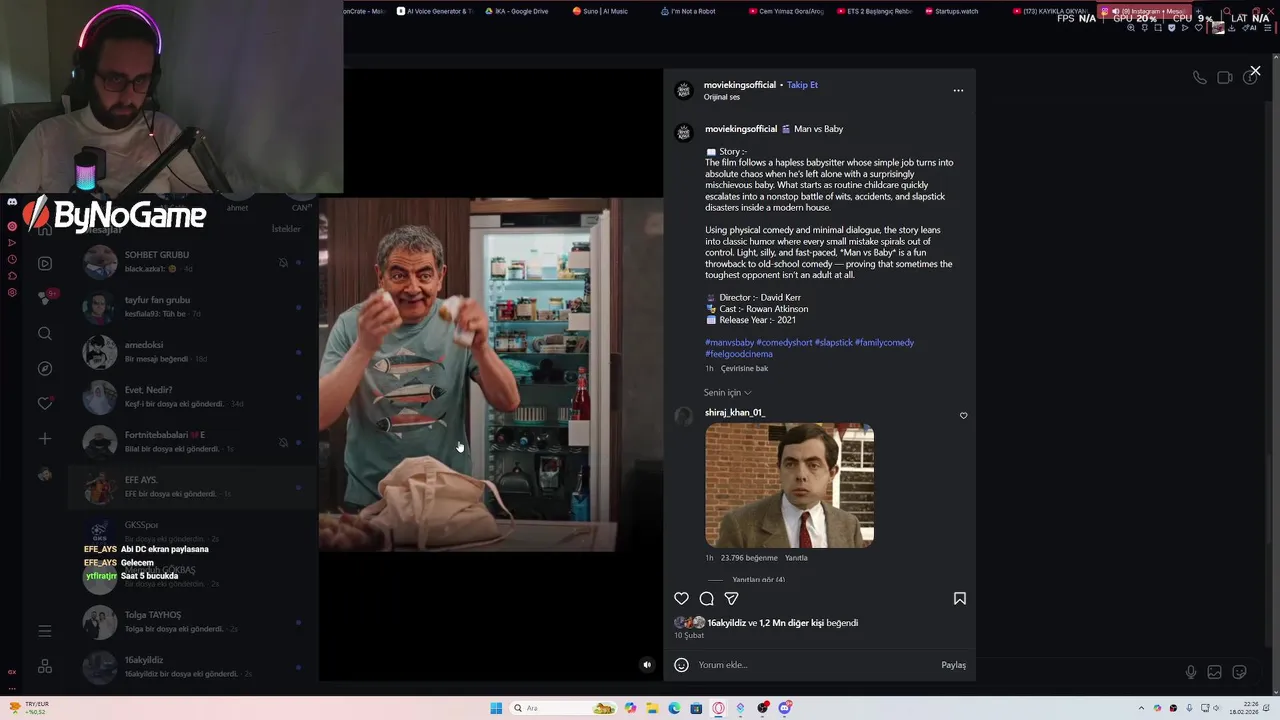Open Fortnitebabalari conversation
Screen dimensions: 1280x720
[192, 442]
